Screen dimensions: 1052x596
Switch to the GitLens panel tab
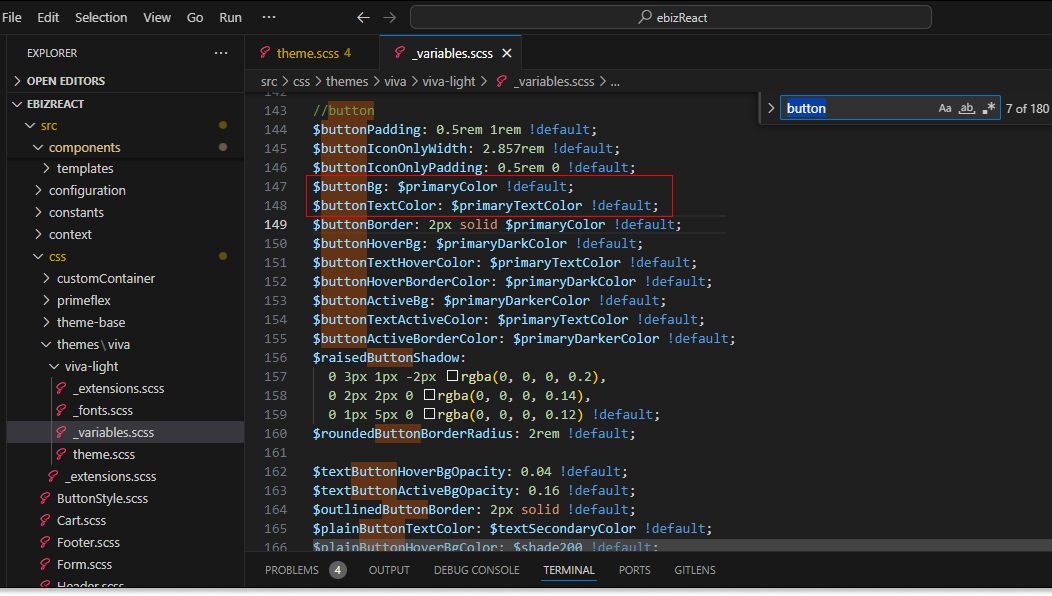695,570
